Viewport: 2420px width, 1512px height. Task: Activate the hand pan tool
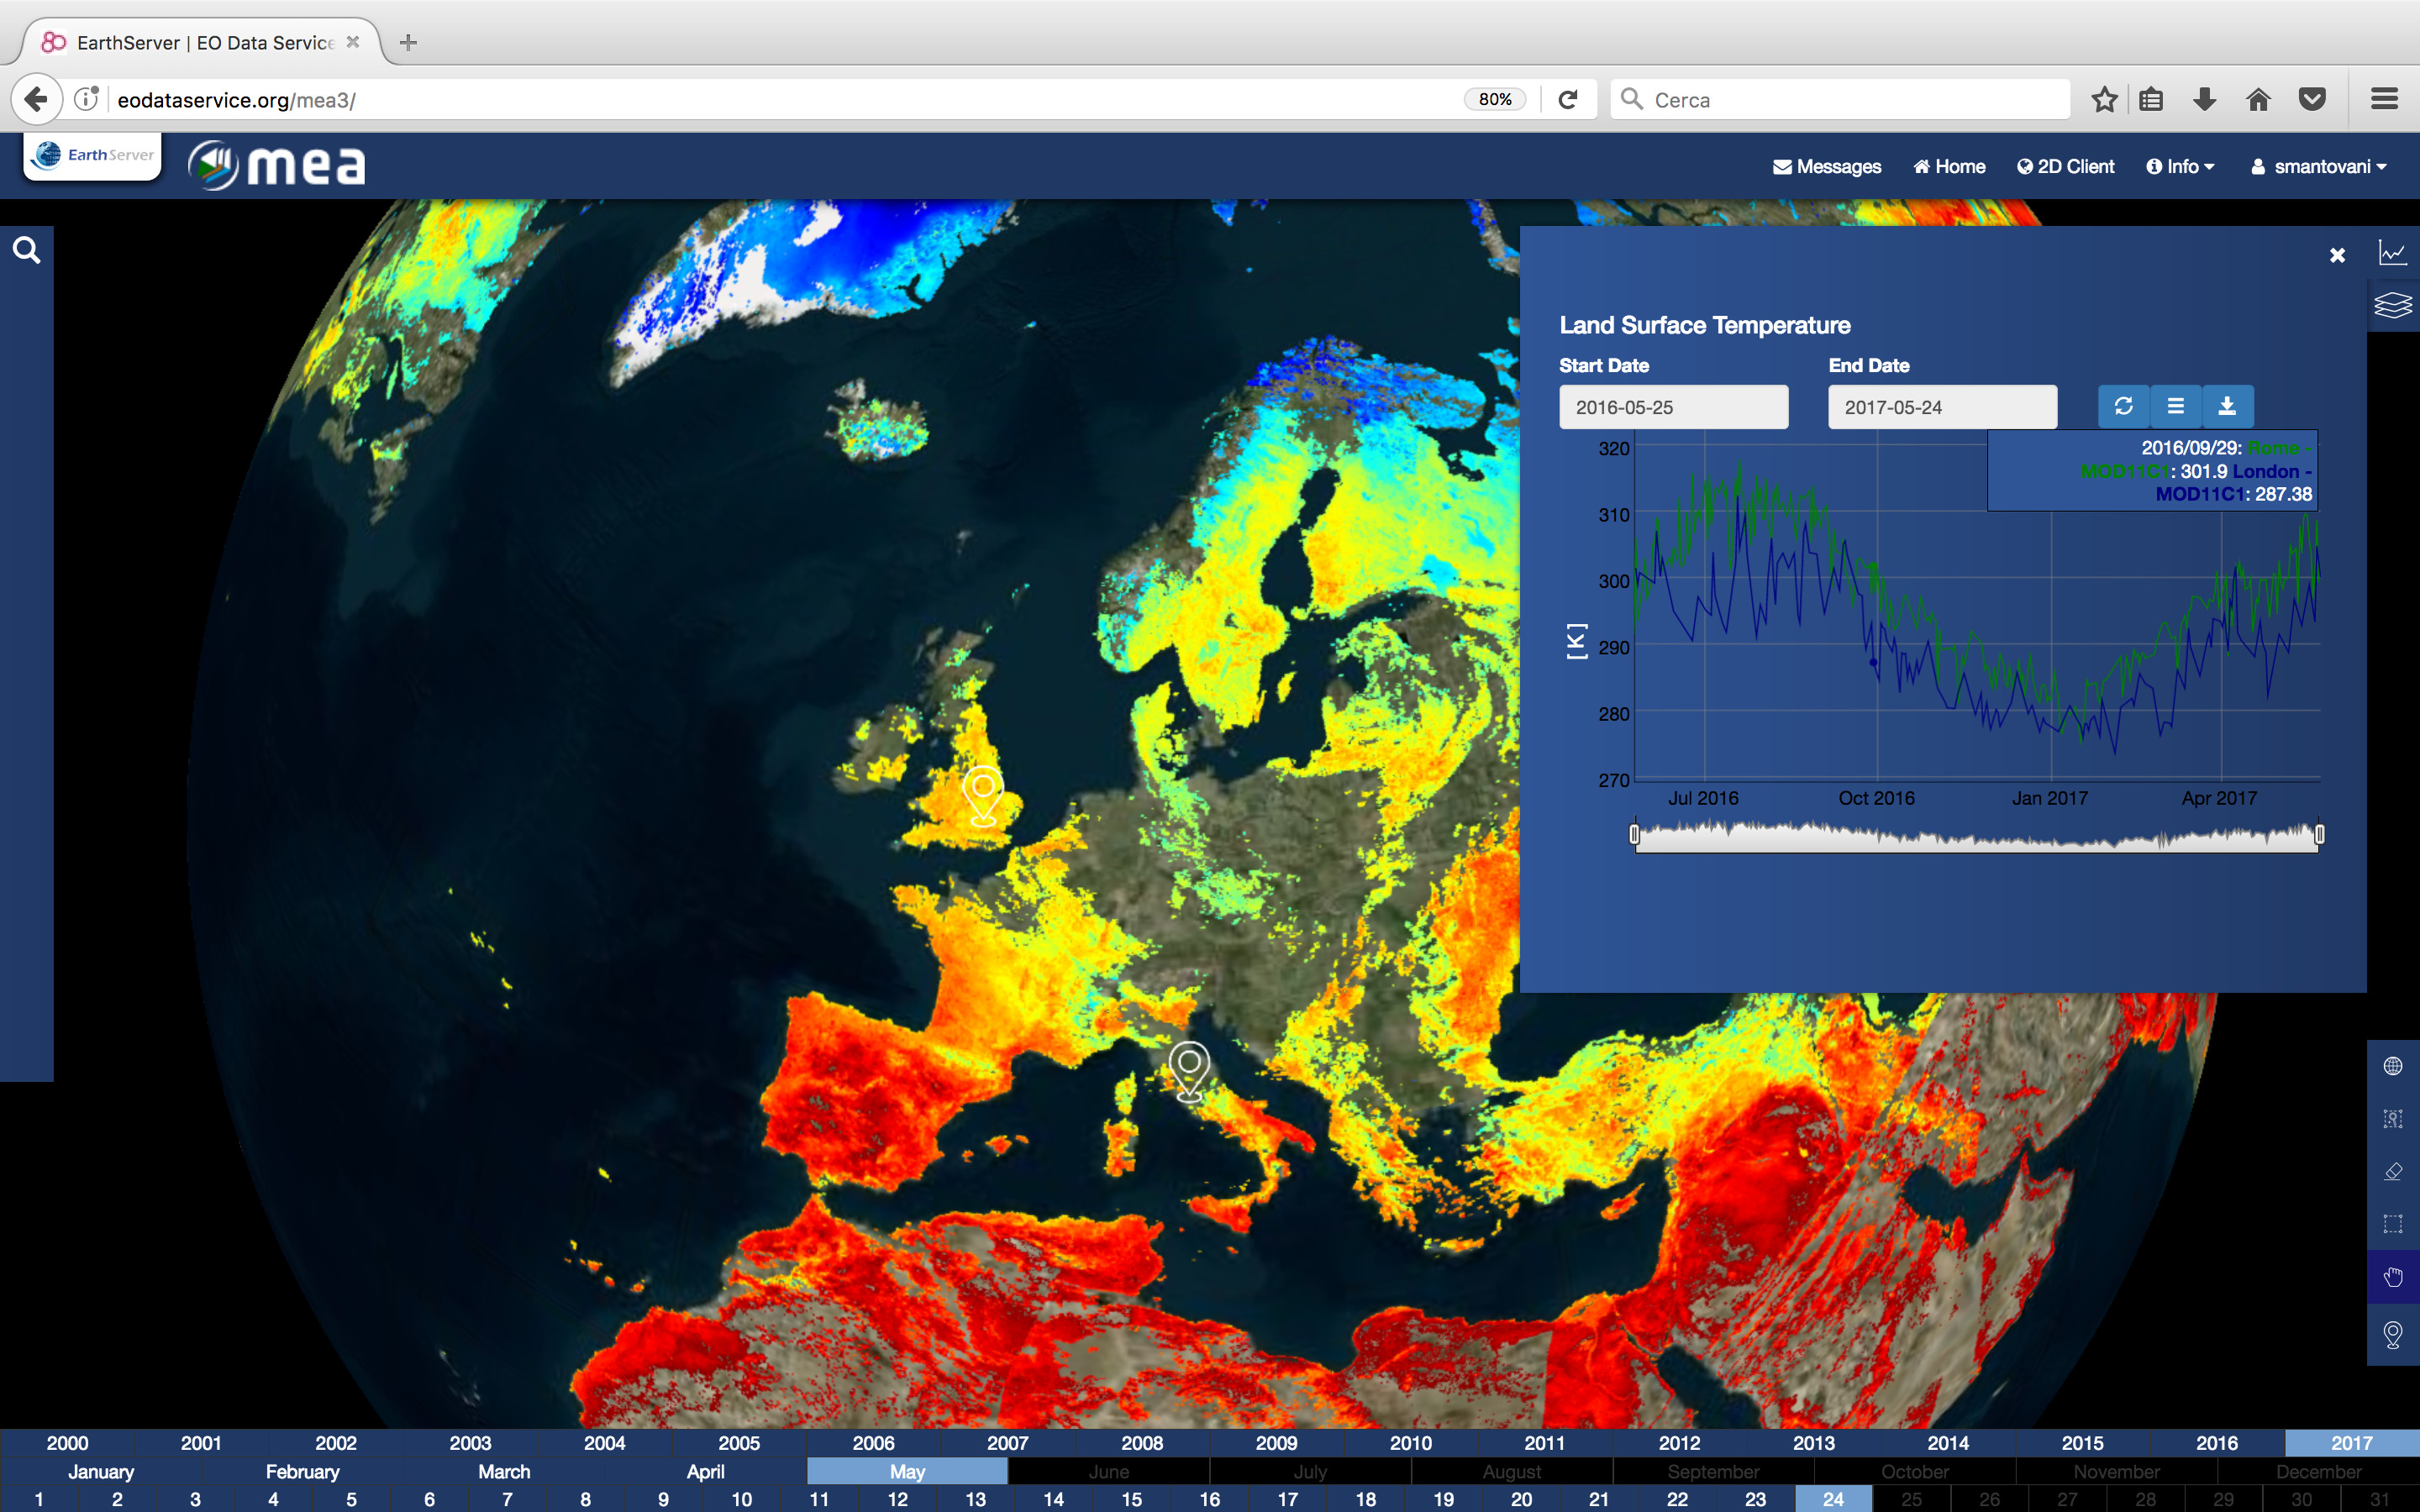tap(2392, 1277)
